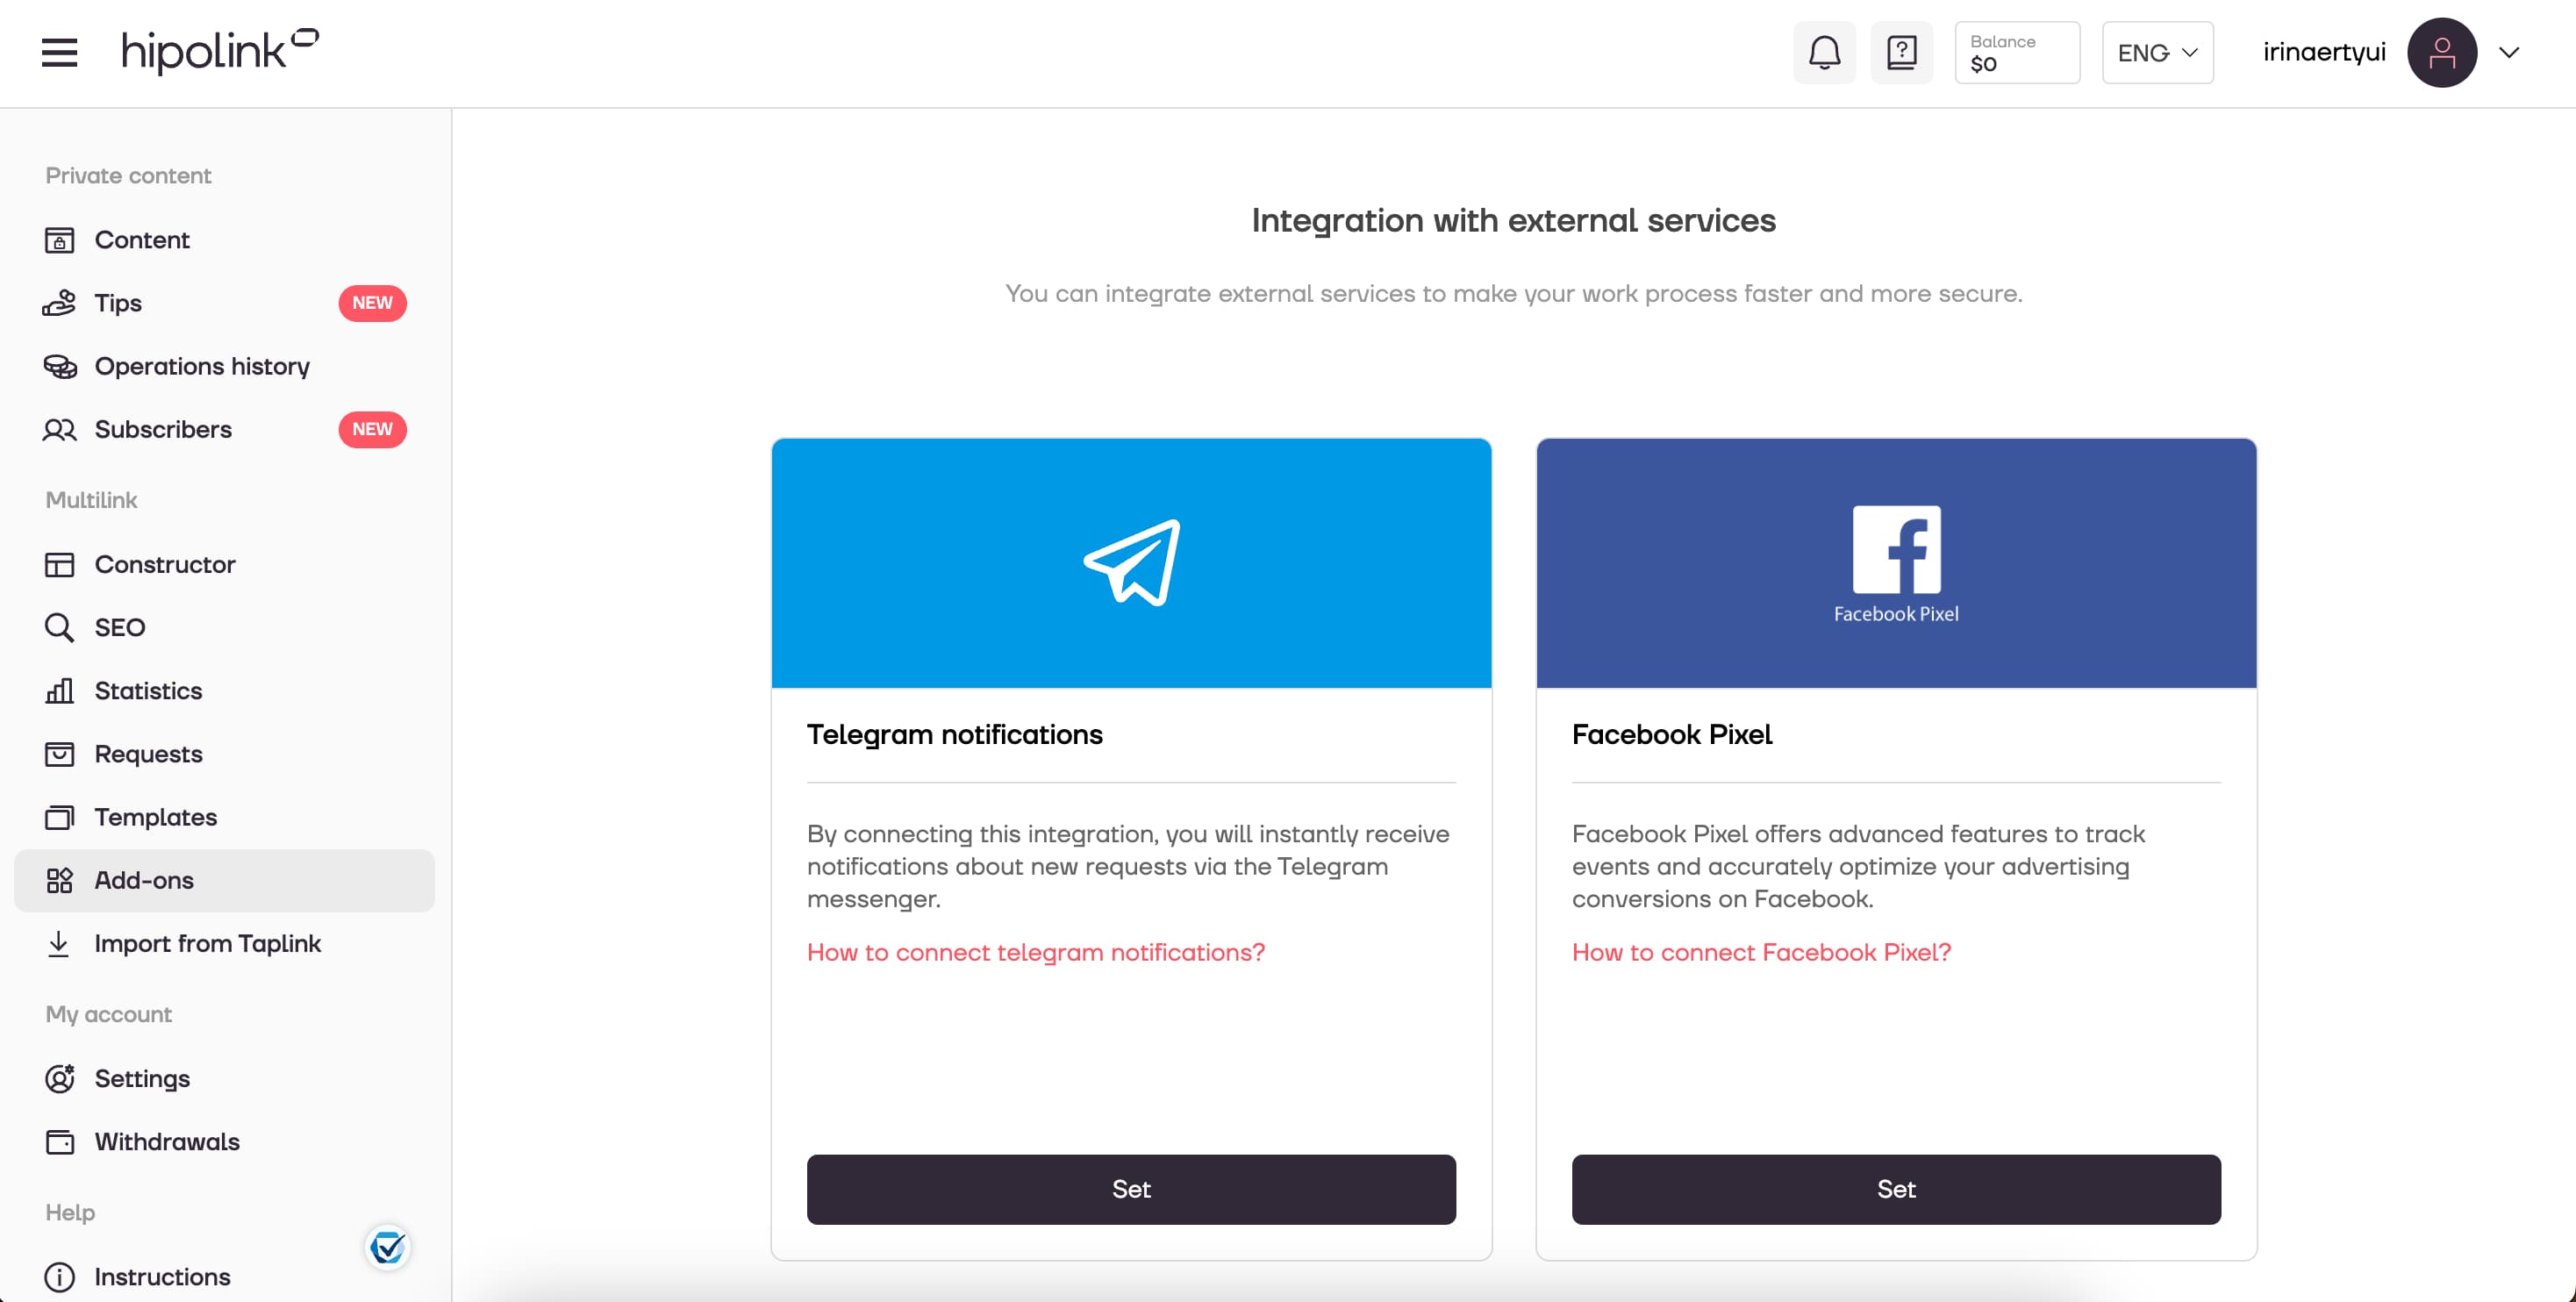Click the user avatar icon

click(2441, 52)
